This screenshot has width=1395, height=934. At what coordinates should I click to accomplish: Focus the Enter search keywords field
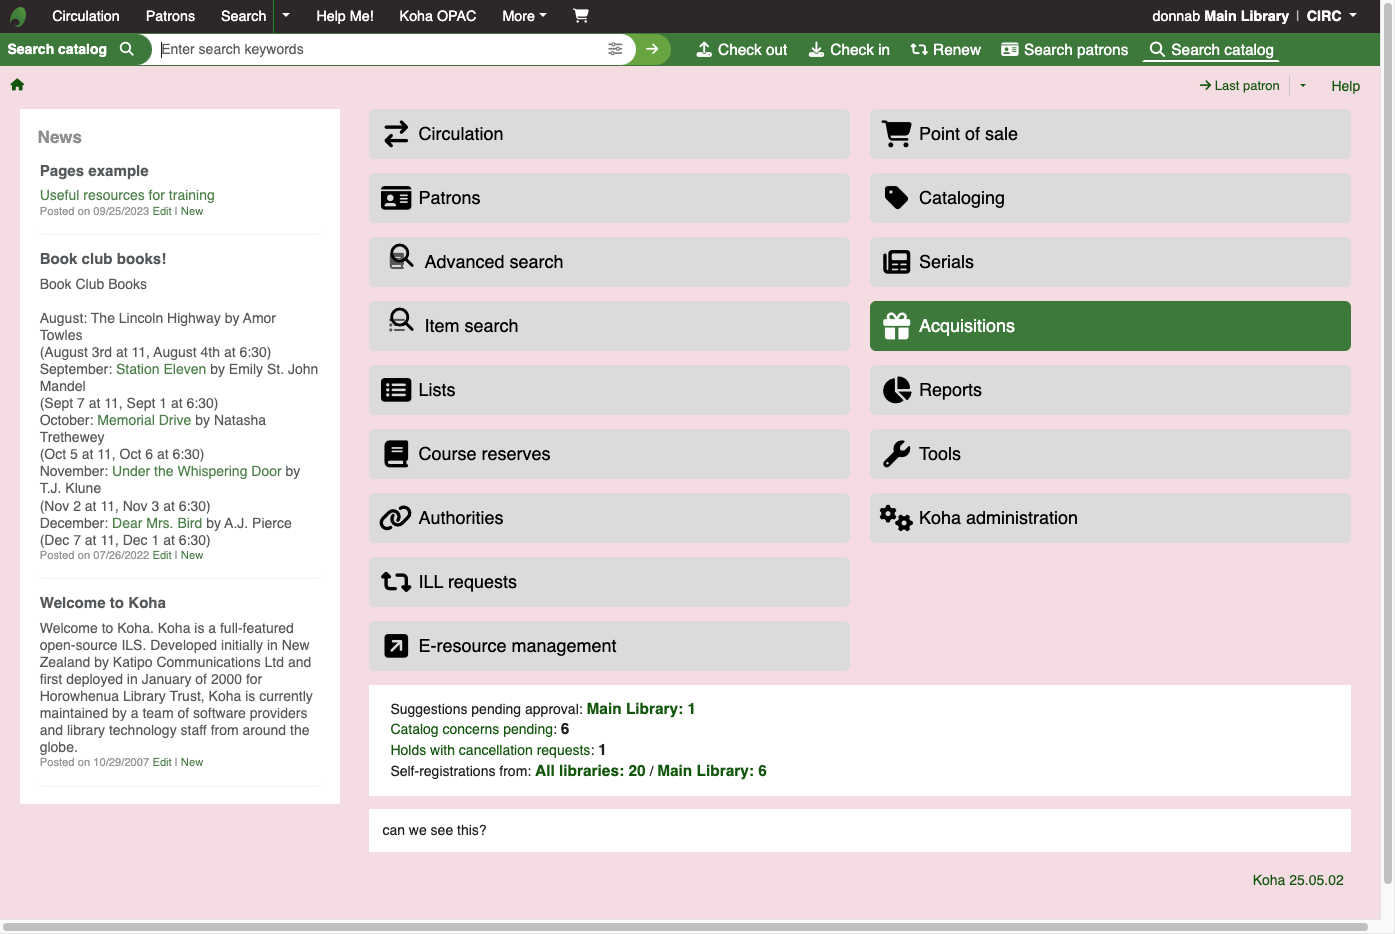(382, 49)
